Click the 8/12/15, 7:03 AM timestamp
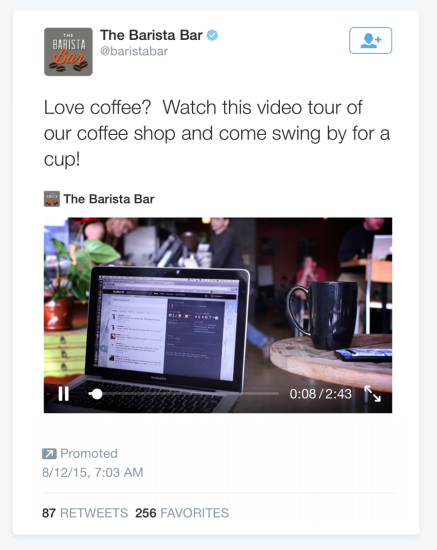Viewport: 437px width, 550px height. pyautogui.click(x=93, y=472)
